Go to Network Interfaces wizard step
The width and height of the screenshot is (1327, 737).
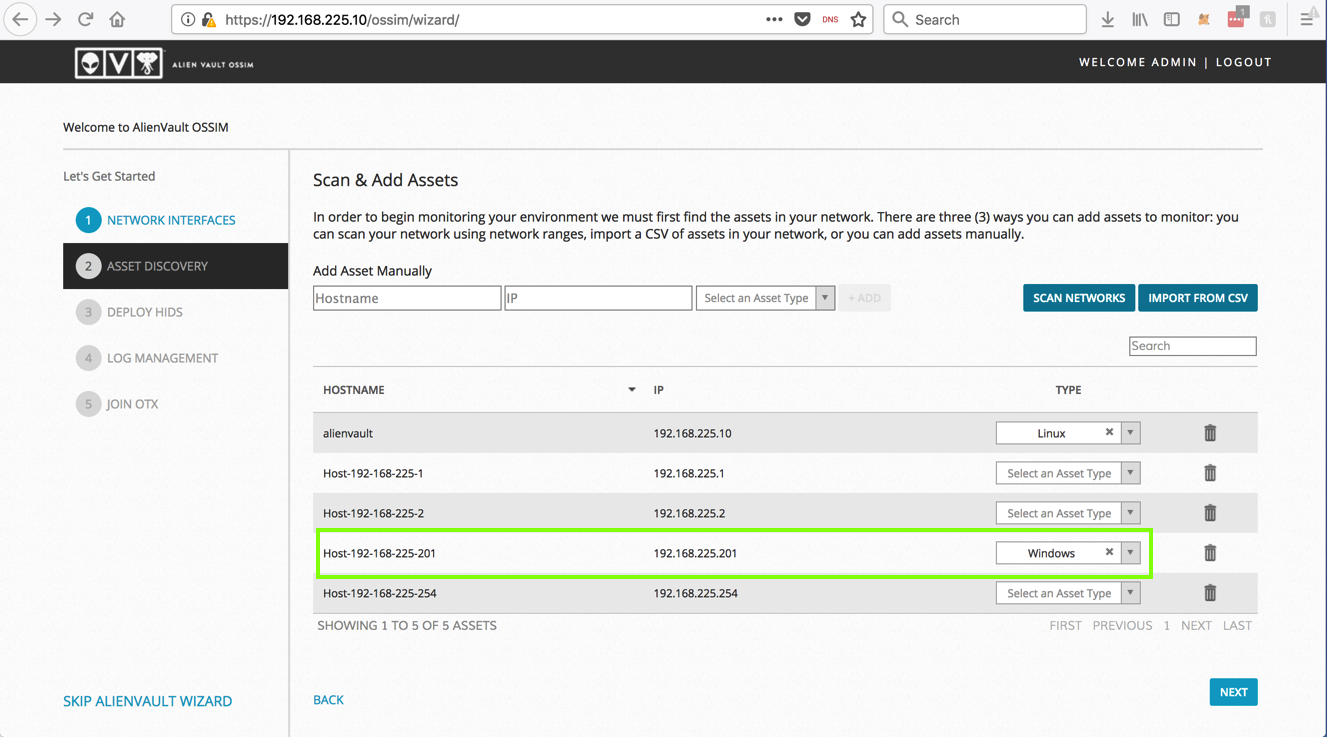tap(171, 220)
